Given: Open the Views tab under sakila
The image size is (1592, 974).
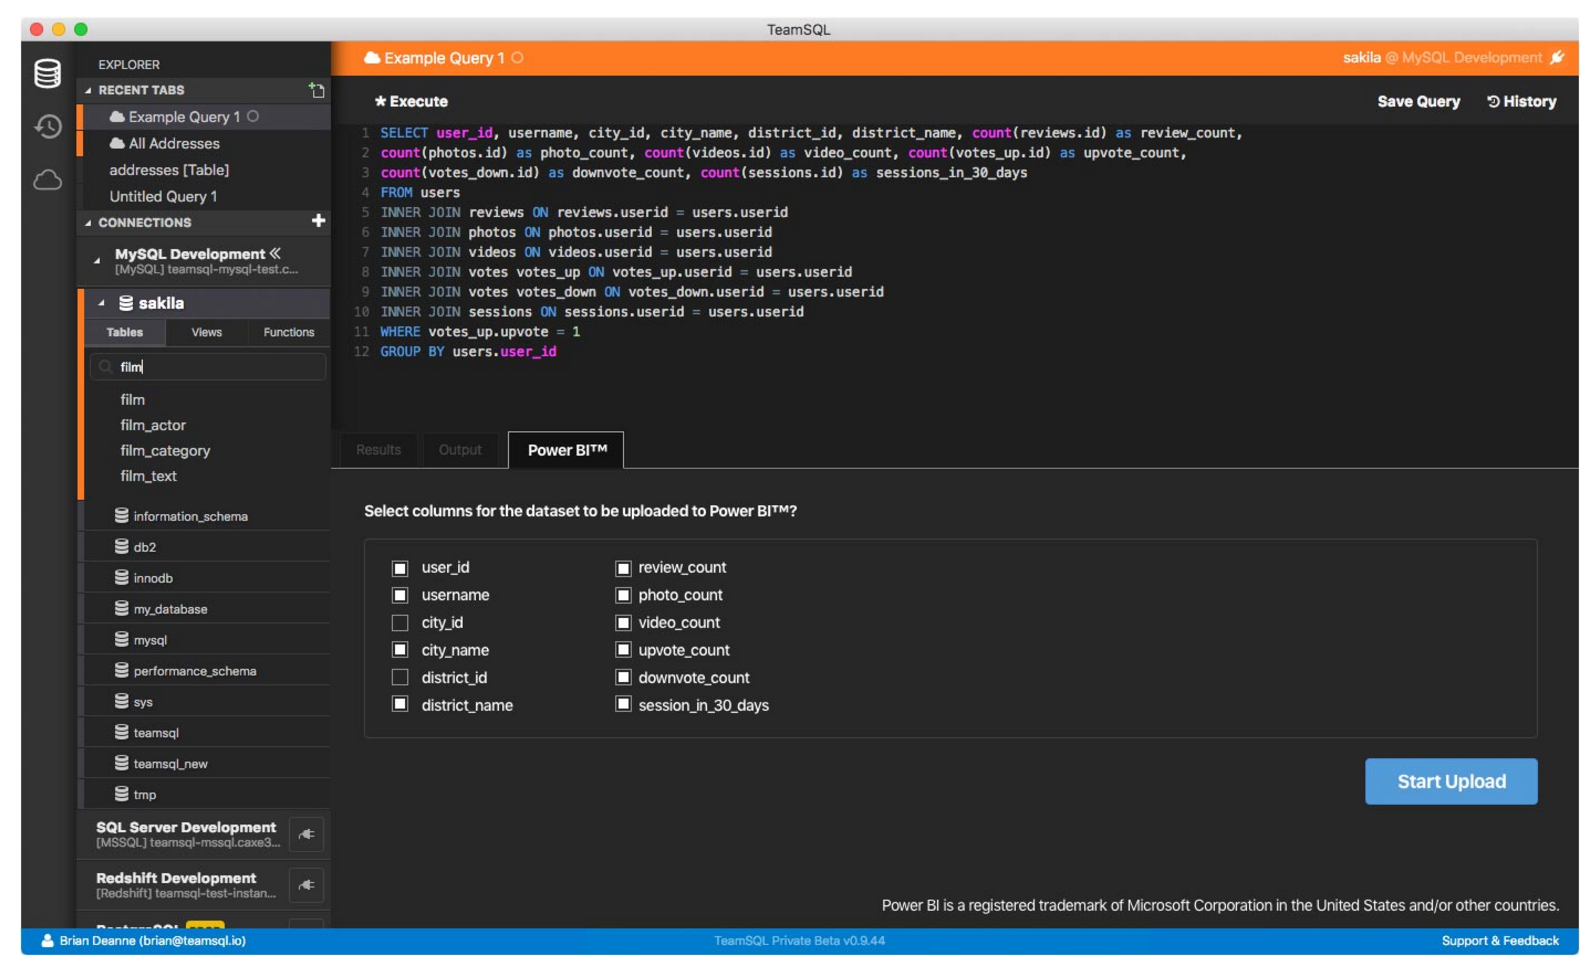Looking at the screenshot, I should pos(207,332).
